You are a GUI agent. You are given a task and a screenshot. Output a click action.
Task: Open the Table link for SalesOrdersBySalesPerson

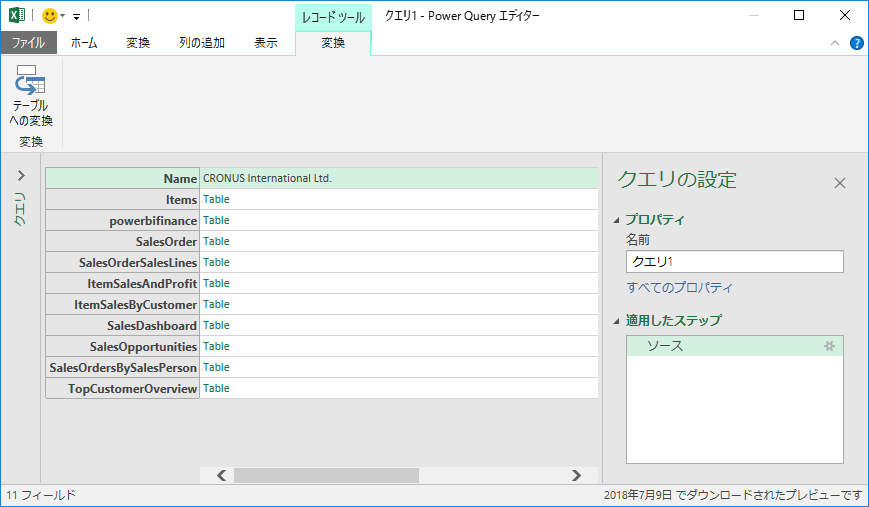pos(216,368)
